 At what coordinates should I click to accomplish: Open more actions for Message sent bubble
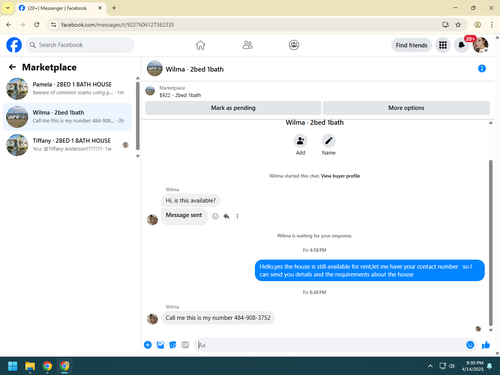tap(237, 216)
